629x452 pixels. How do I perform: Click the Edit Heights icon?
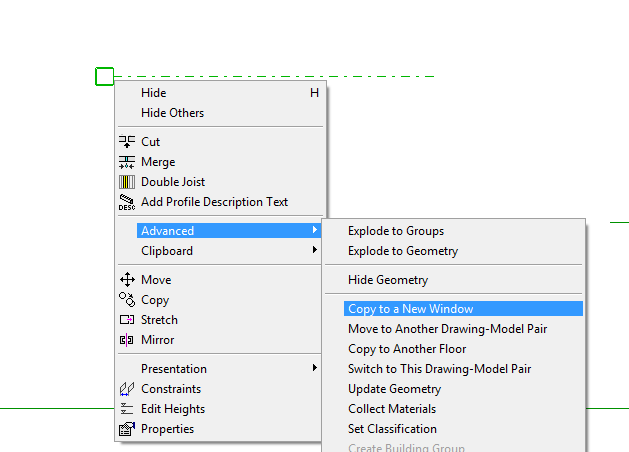[127, 409]
